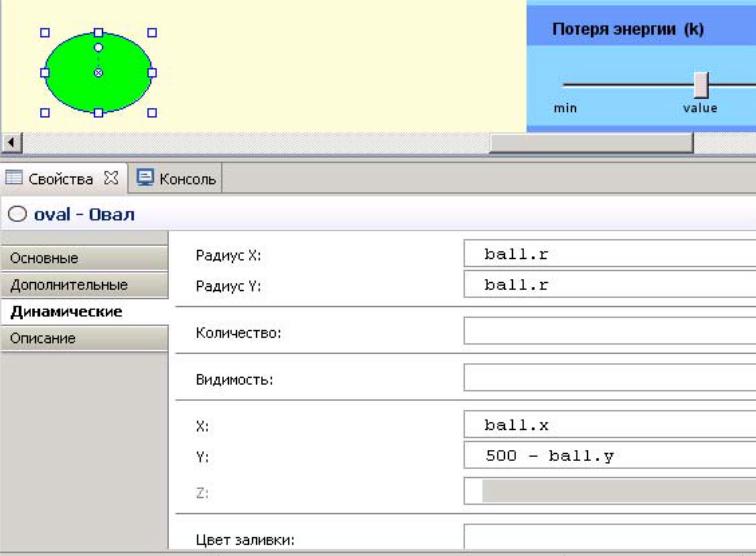Click the Потеря энергии slider thumb
The image size is (756, 556).
point(701,85)
